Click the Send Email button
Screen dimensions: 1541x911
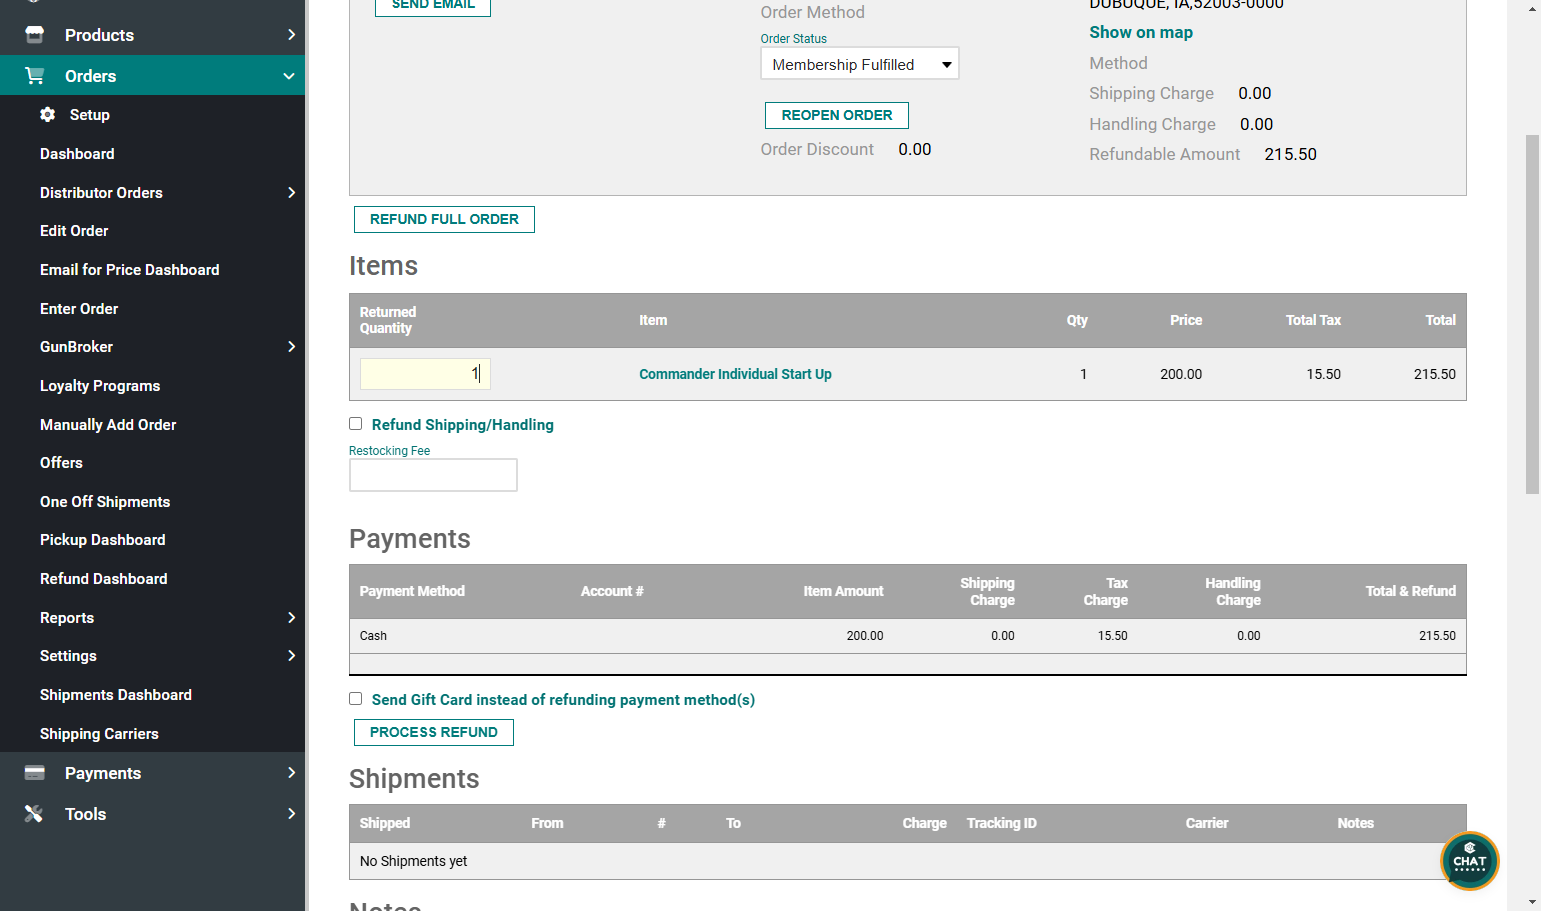[433, 5]
